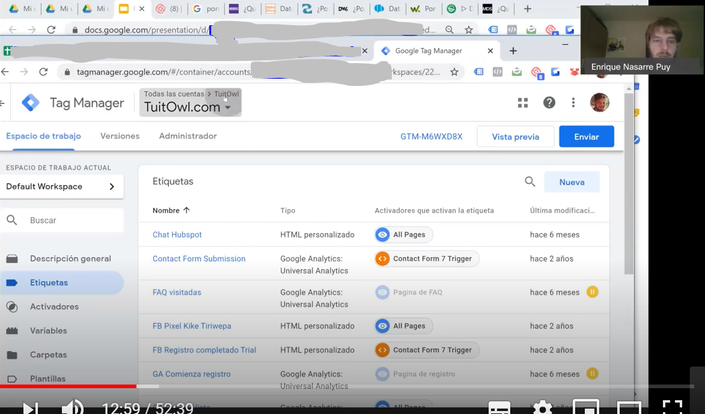Click the paused status icon on GA Comienza registro row
The width and height of the screenshot is (705, 414).
click(592, 374)
